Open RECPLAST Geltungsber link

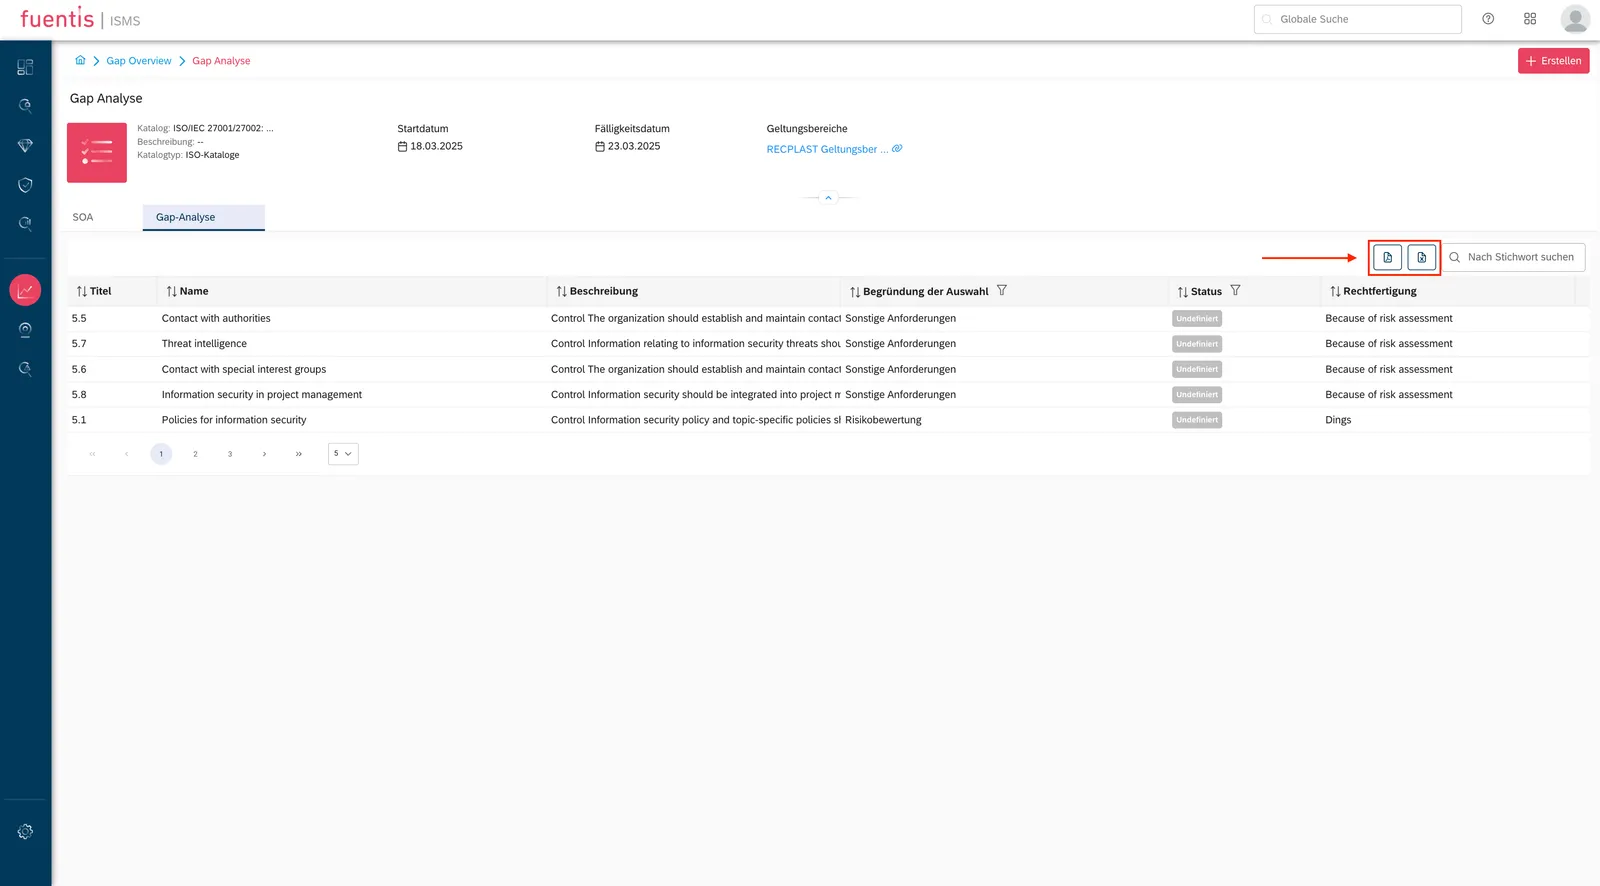tap(827, 149)
